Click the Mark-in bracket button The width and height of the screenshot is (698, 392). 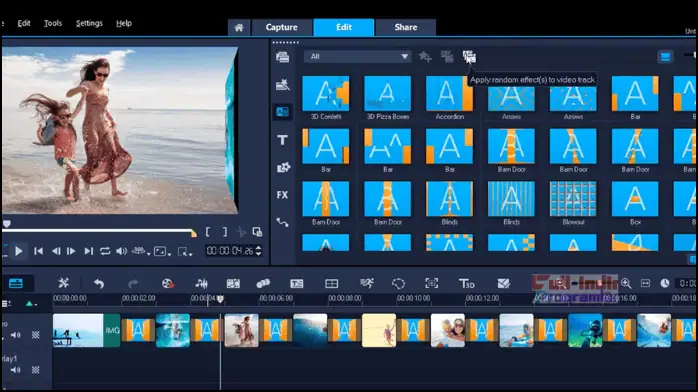tap(208, 232)
